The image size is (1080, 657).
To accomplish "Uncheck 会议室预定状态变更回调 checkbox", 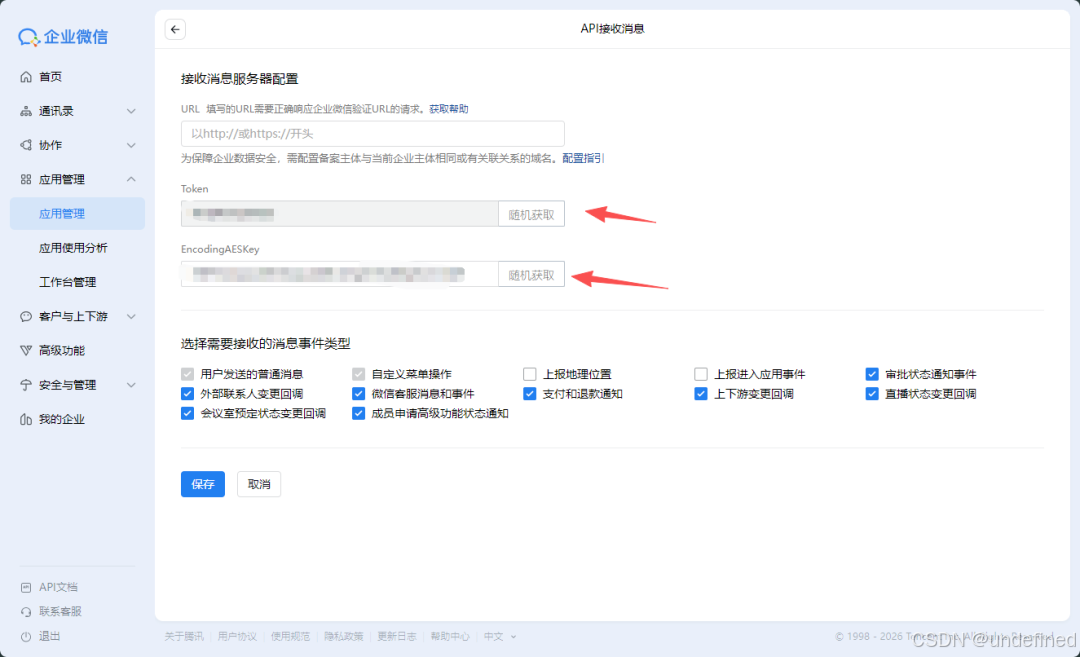I will (187, 413).
